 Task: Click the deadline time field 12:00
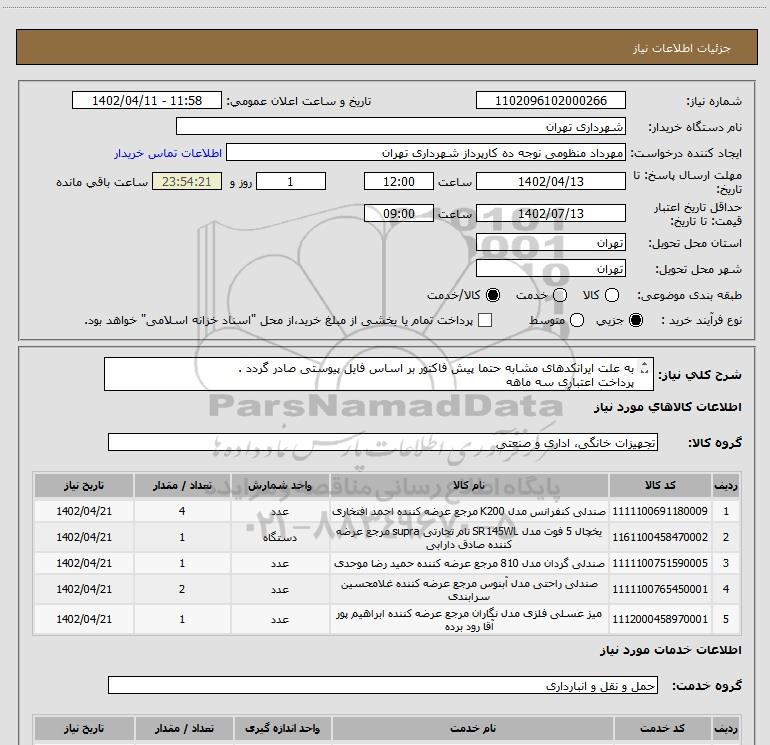point(399,181)
